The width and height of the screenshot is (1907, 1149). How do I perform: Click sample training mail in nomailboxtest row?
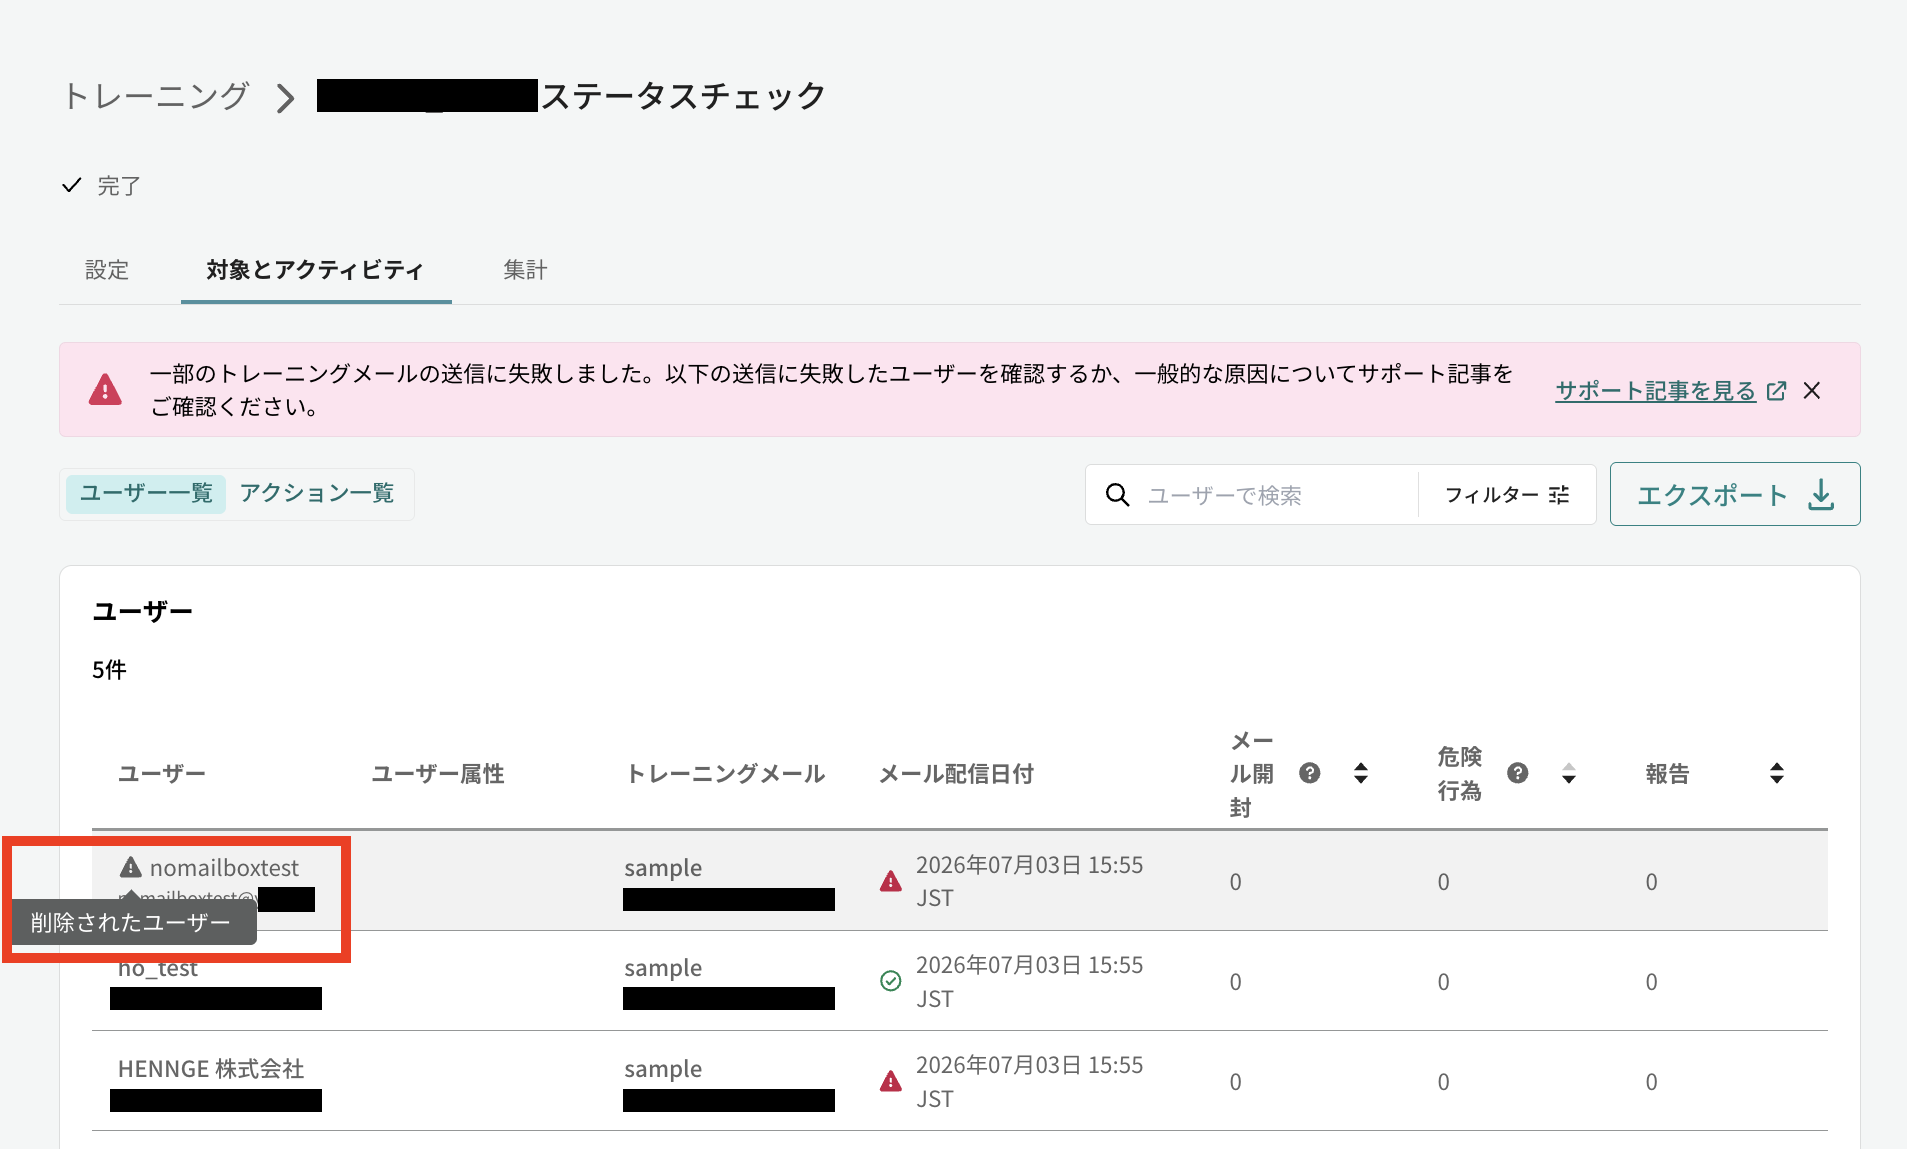(663, 868)
